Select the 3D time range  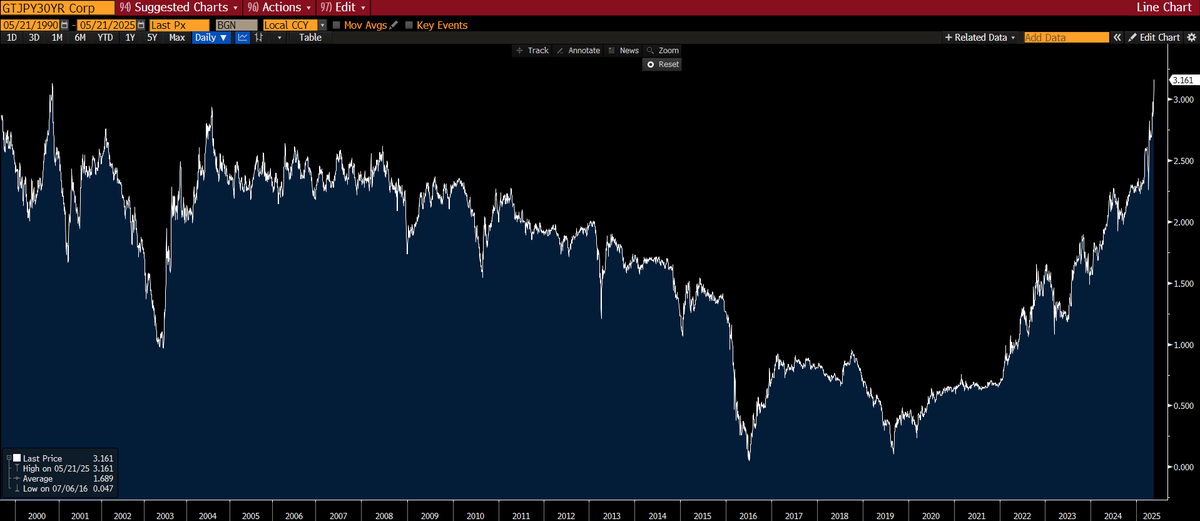click(x=34, y=37)
